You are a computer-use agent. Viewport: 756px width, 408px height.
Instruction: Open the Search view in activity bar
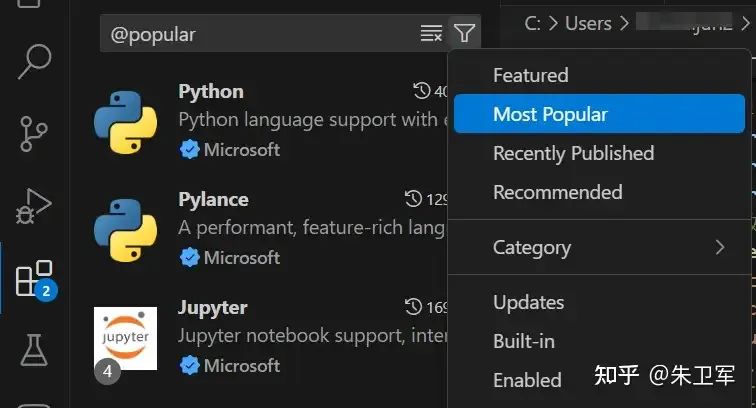point(35,61)
